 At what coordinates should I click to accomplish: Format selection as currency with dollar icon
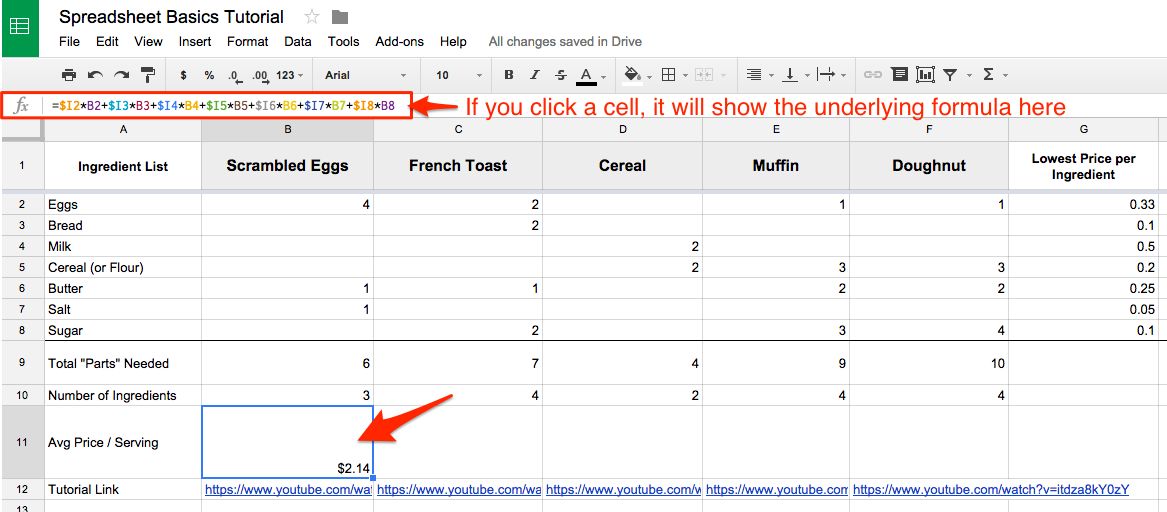pos(183,75)
